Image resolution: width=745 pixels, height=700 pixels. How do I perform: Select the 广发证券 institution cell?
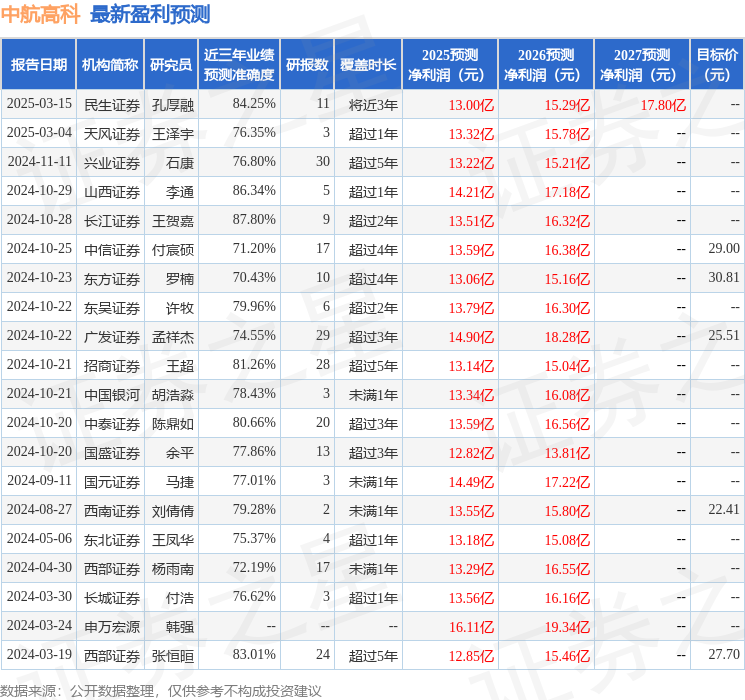(112, 337)
